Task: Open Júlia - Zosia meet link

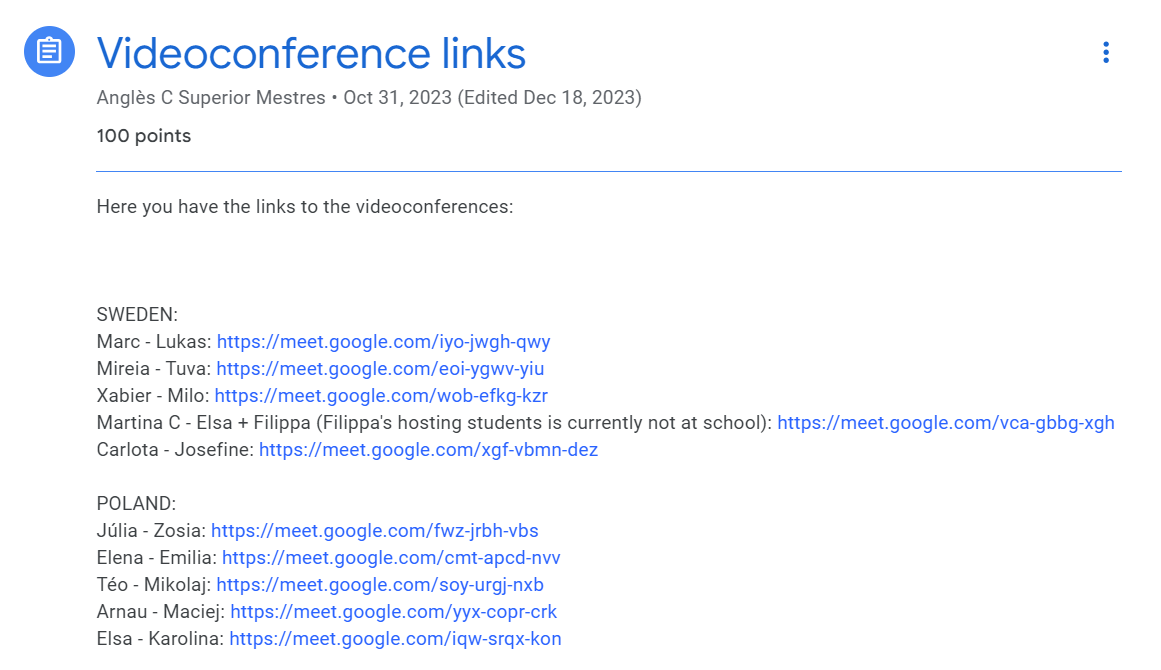Action: point(374,531)
